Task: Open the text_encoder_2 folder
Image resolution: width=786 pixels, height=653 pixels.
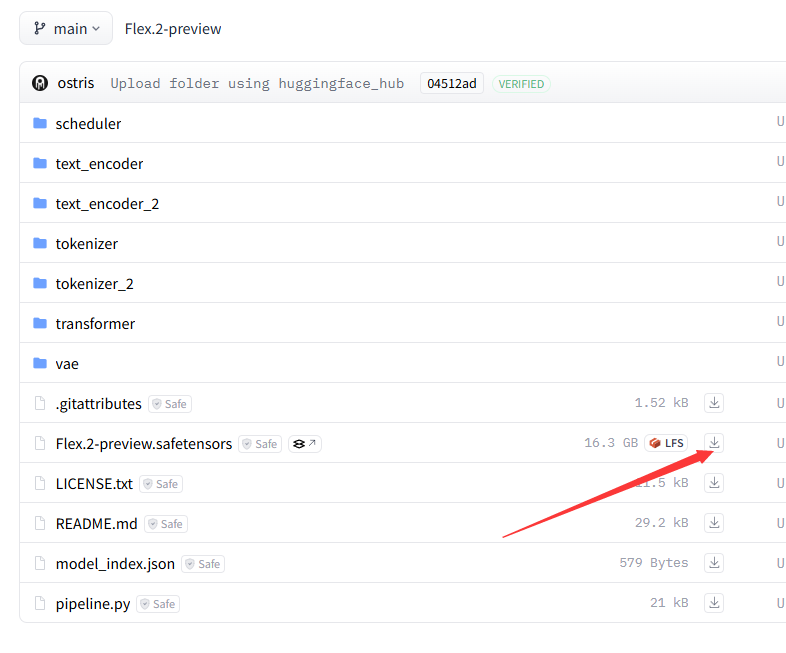Action: pos(107,203)
